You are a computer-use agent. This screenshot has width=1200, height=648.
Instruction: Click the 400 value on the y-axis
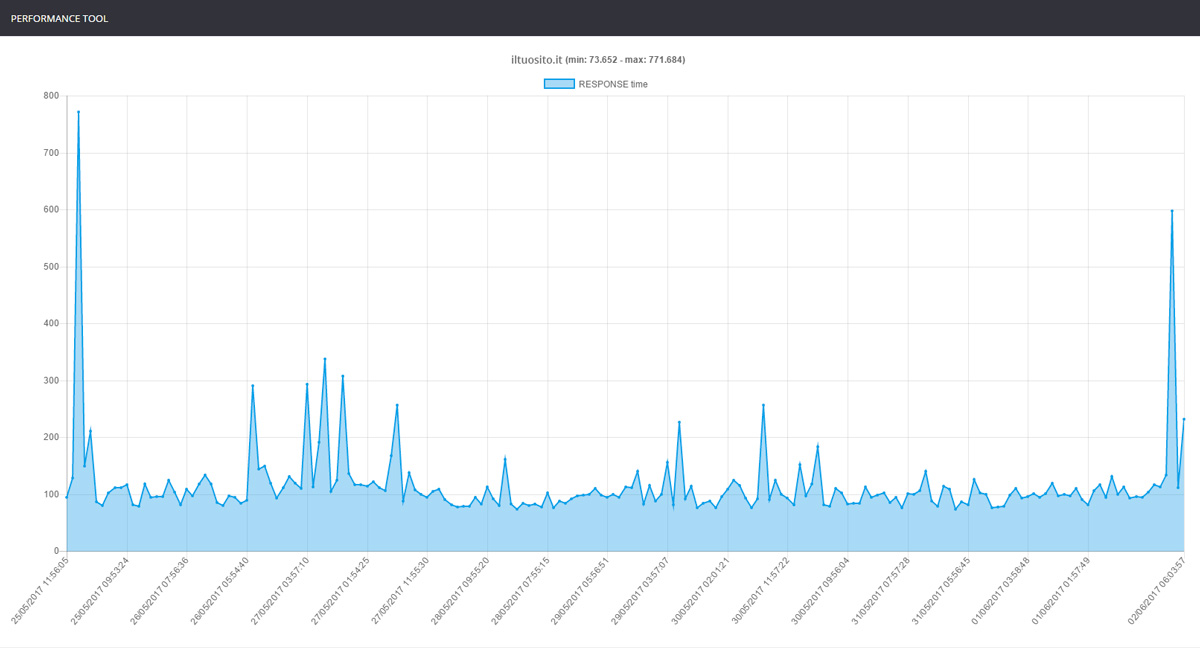pyautogui.click(x=51, y=324)
